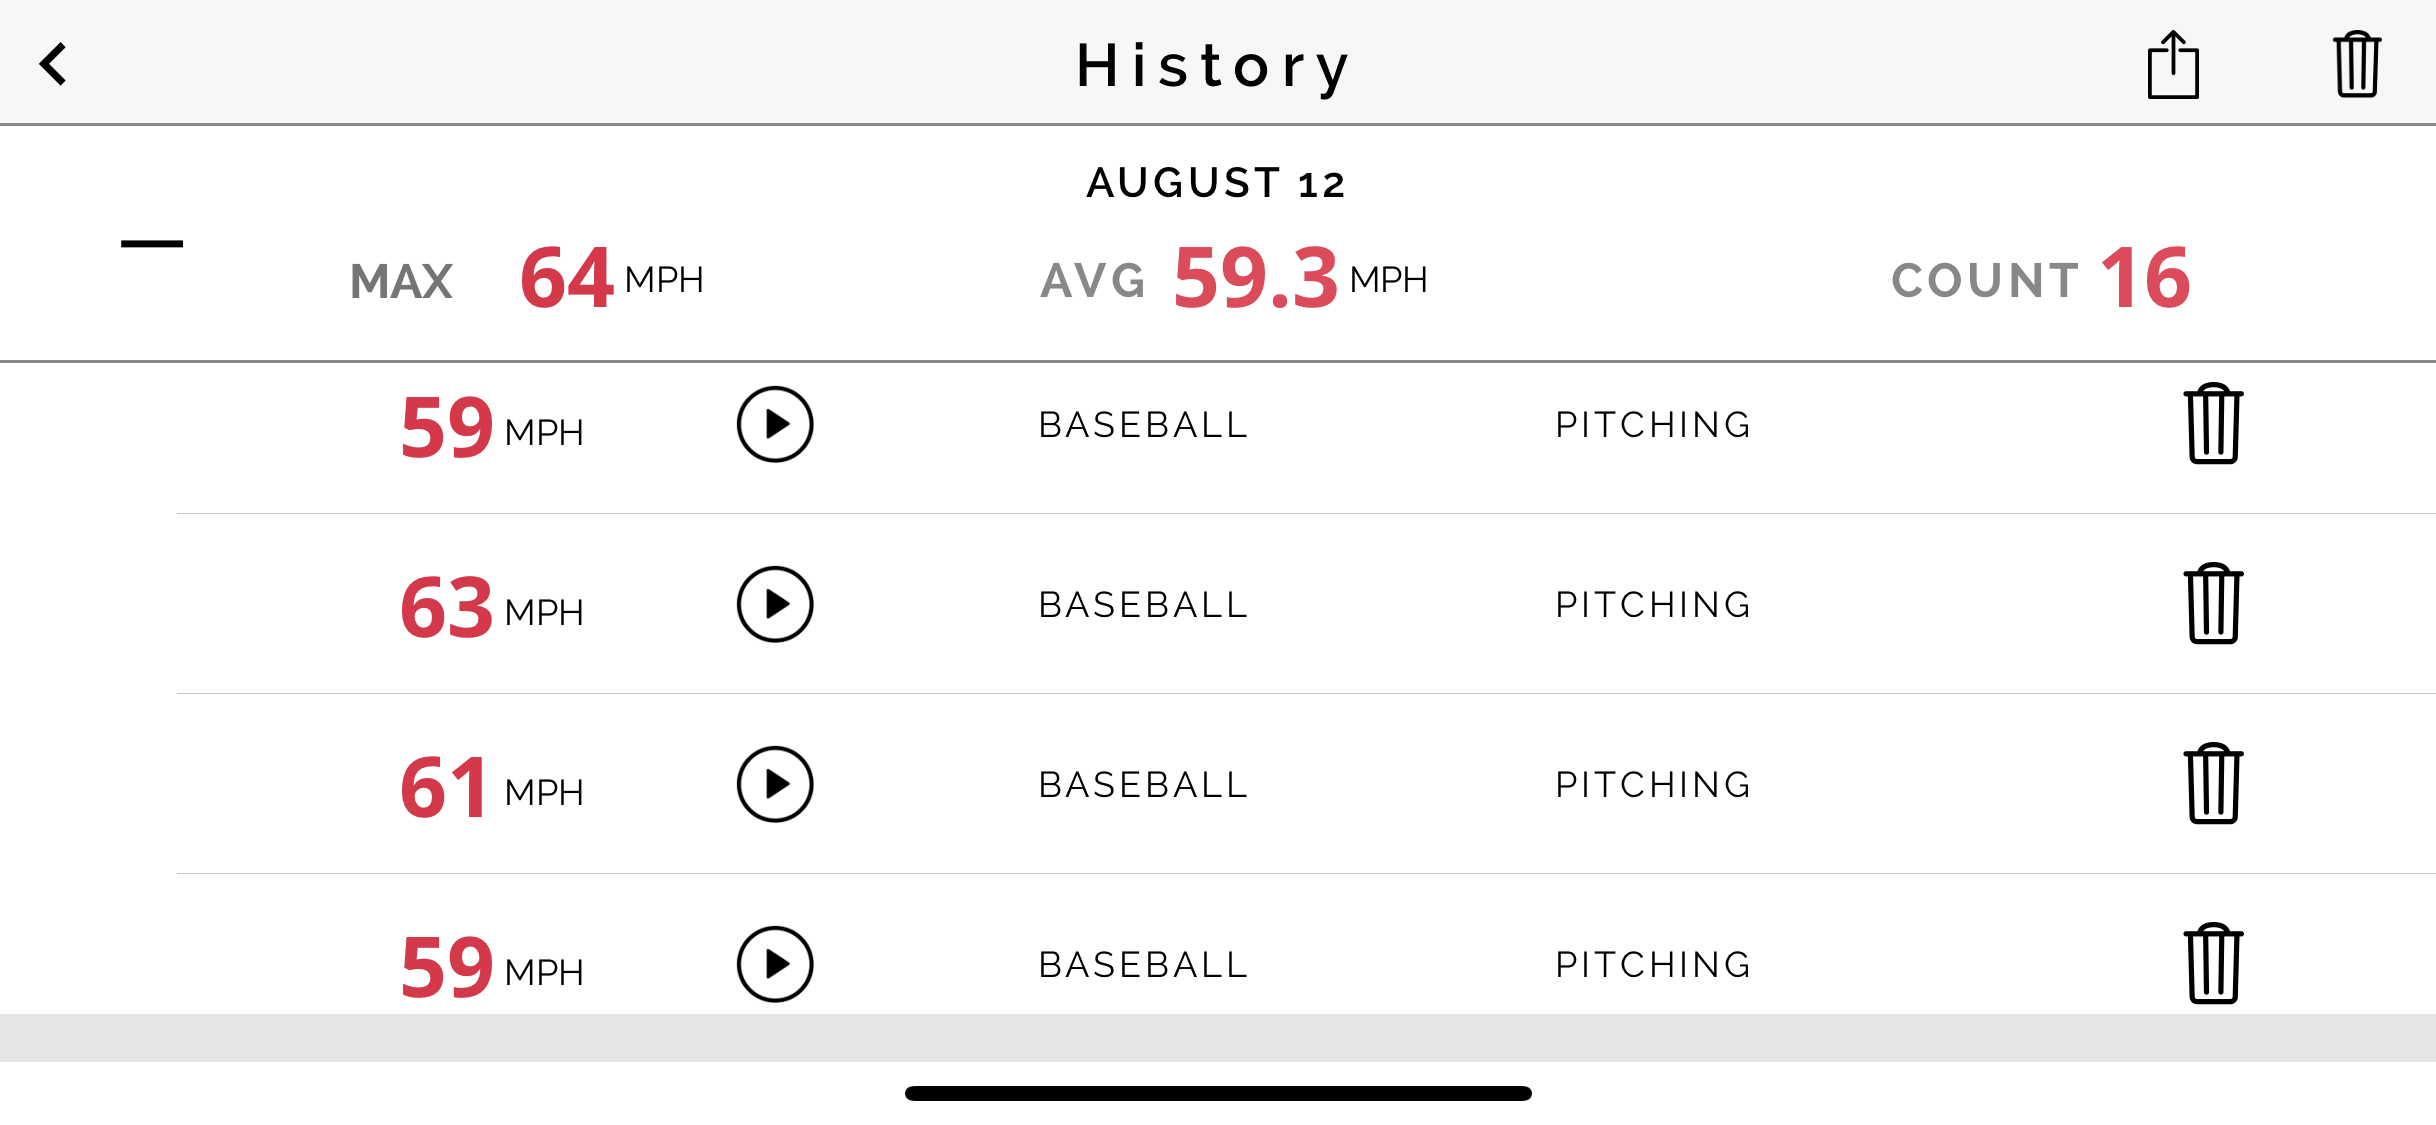This screenshot has height=1125, width=2436.
Task: Tap the MAX 64 MPH statistic
Action: pos(527,278)
